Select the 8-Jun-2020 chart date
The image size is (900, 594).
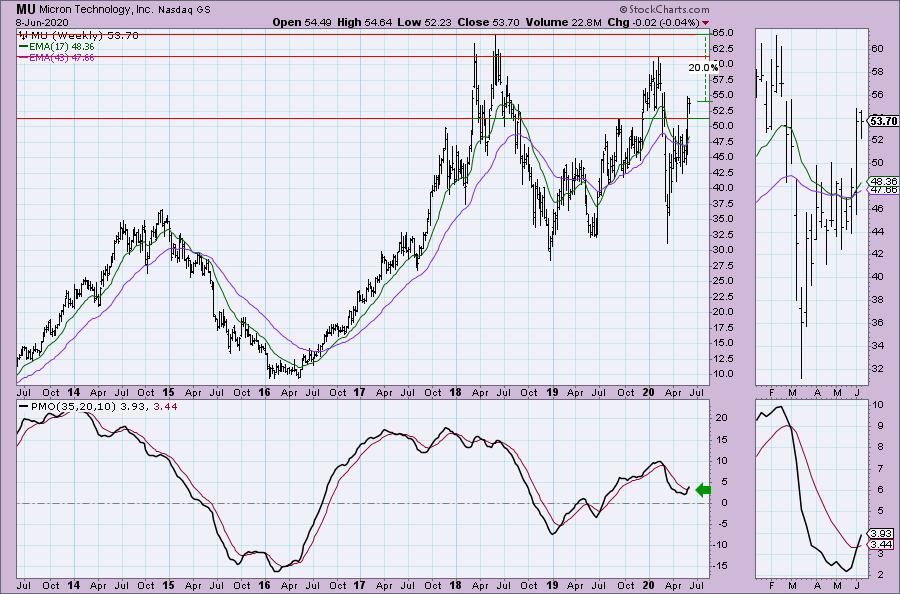click(x=42, y=23)
